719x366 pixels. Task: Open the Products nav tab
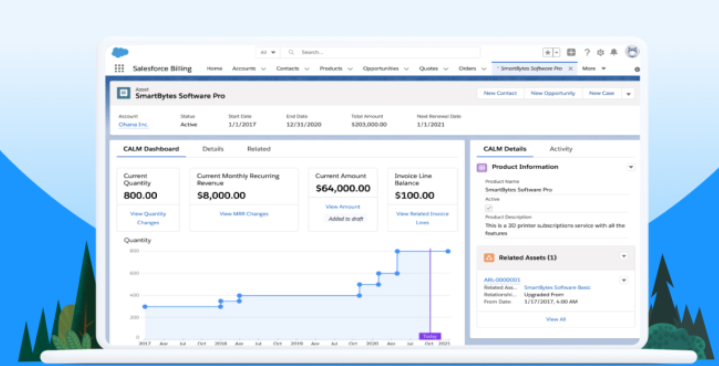click(x=331, y=68)
